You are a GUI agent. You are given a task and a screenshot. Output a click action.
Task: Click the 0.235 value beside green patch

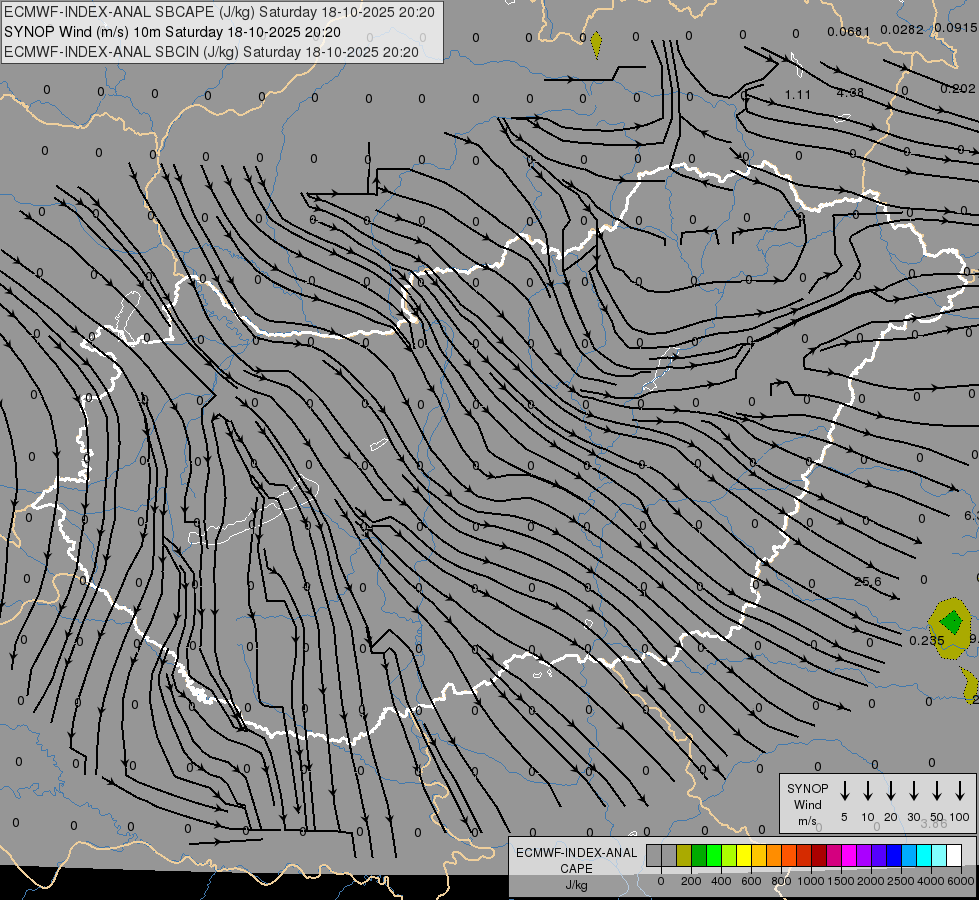[x=927, y=640]
